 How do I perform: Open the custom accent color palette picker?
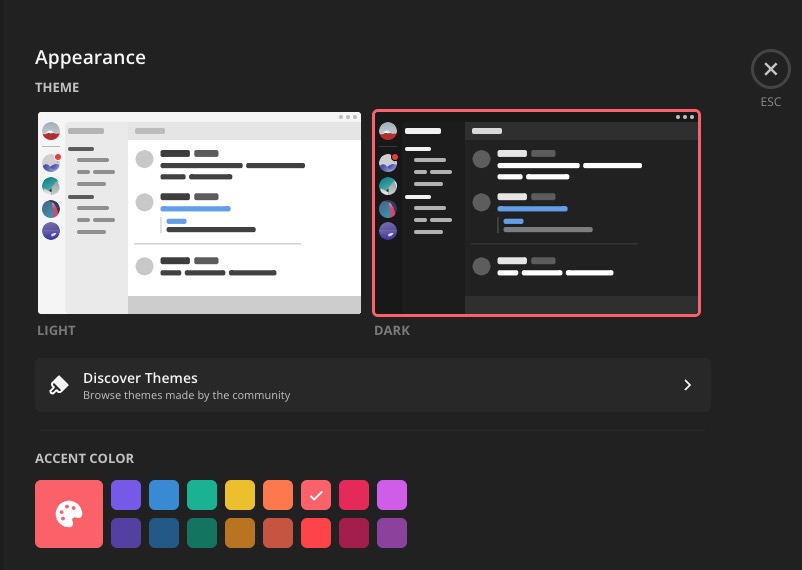(69, 514)
